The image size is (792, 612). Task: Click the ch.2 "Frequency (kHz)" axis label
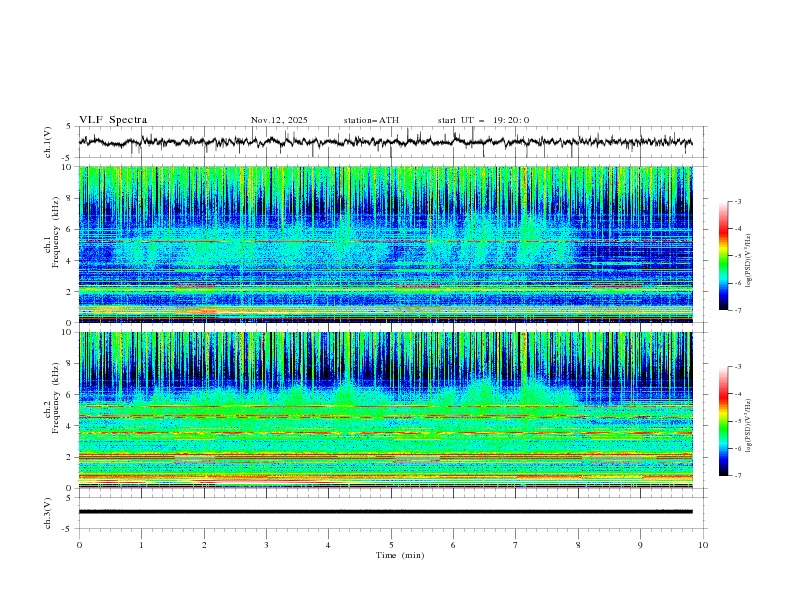[x=56, y=398]
